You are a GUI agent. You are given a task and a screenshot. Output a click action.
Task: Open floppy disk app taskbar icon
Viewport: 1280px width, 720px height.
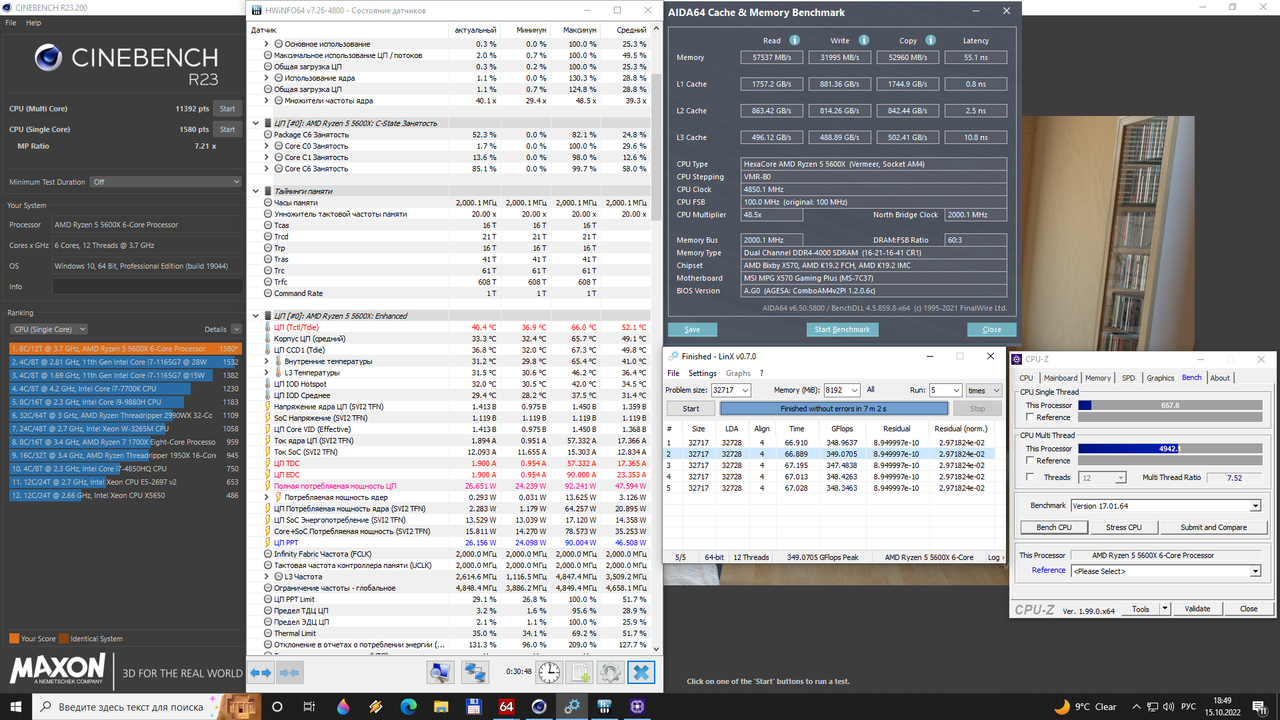pyautogui.click(x=474, y=706)
